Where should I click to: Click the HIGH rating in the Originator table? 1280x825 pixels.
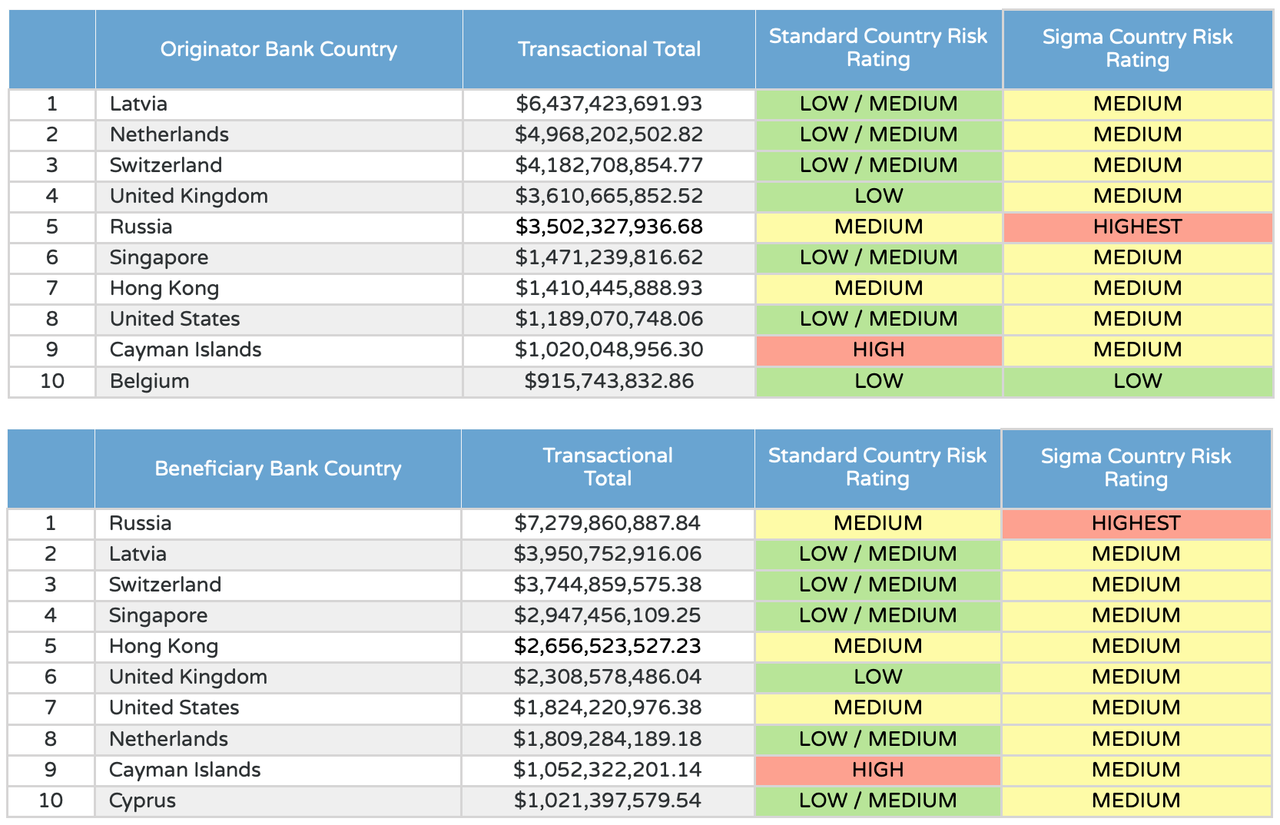point(879,350)
